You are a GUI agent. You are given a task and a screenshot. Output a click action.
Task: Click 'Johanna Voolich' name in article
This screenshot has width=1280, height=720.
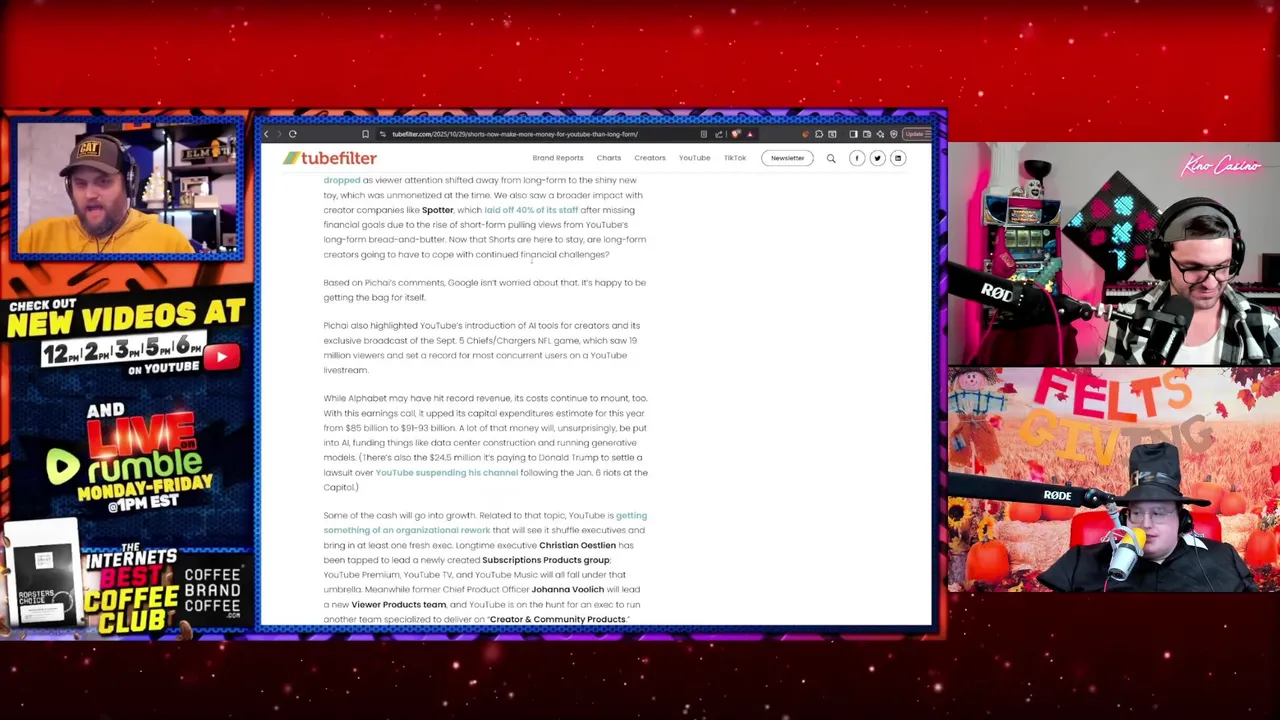tap(567, 589)
